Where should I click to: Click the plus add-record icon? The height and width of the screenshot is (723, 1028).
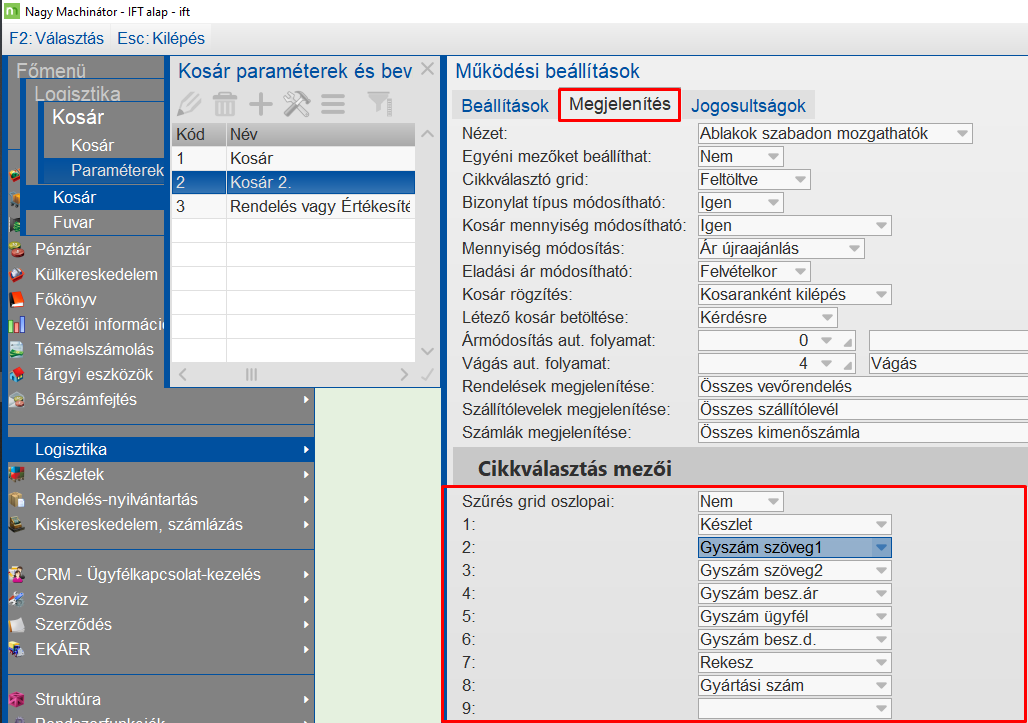coord(261,104)
